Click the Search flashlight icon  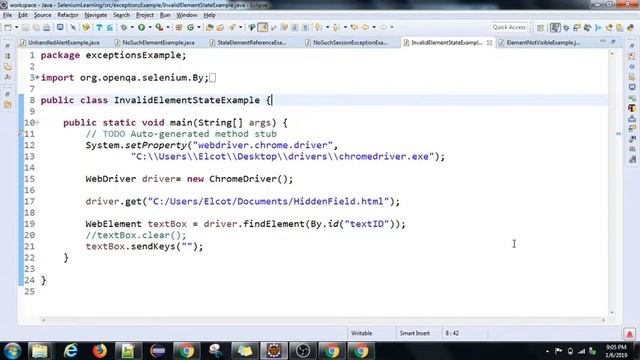pos(232,27)
